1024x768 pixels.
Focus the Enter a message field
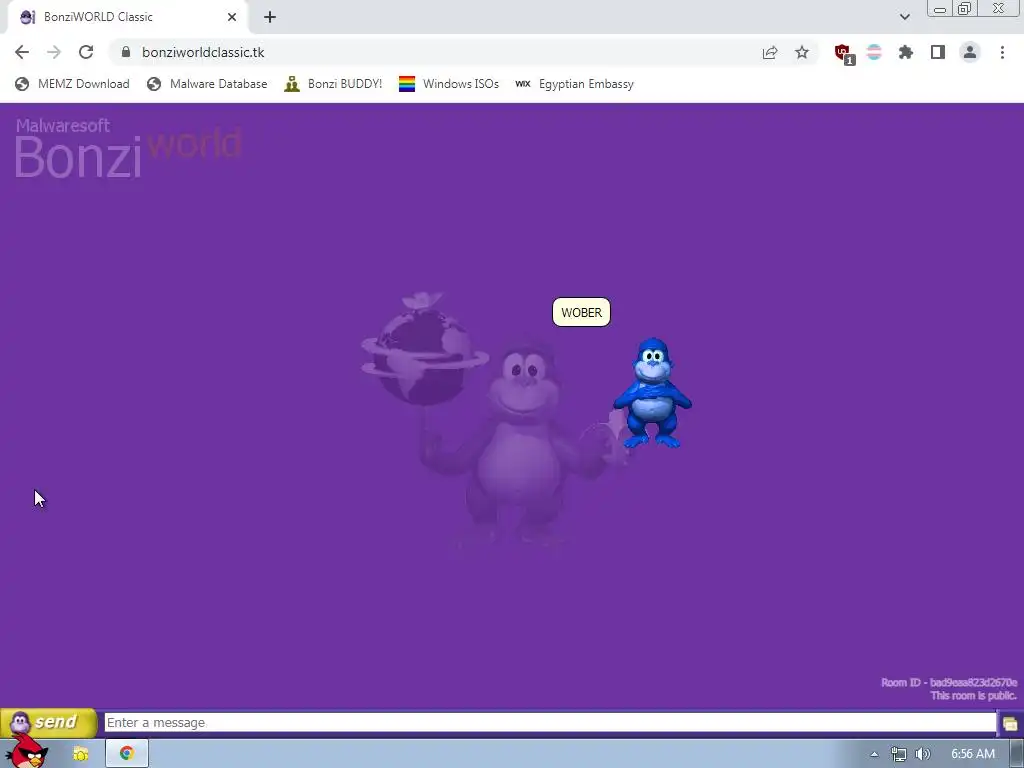pyautogui.click(x=550, y=722)
